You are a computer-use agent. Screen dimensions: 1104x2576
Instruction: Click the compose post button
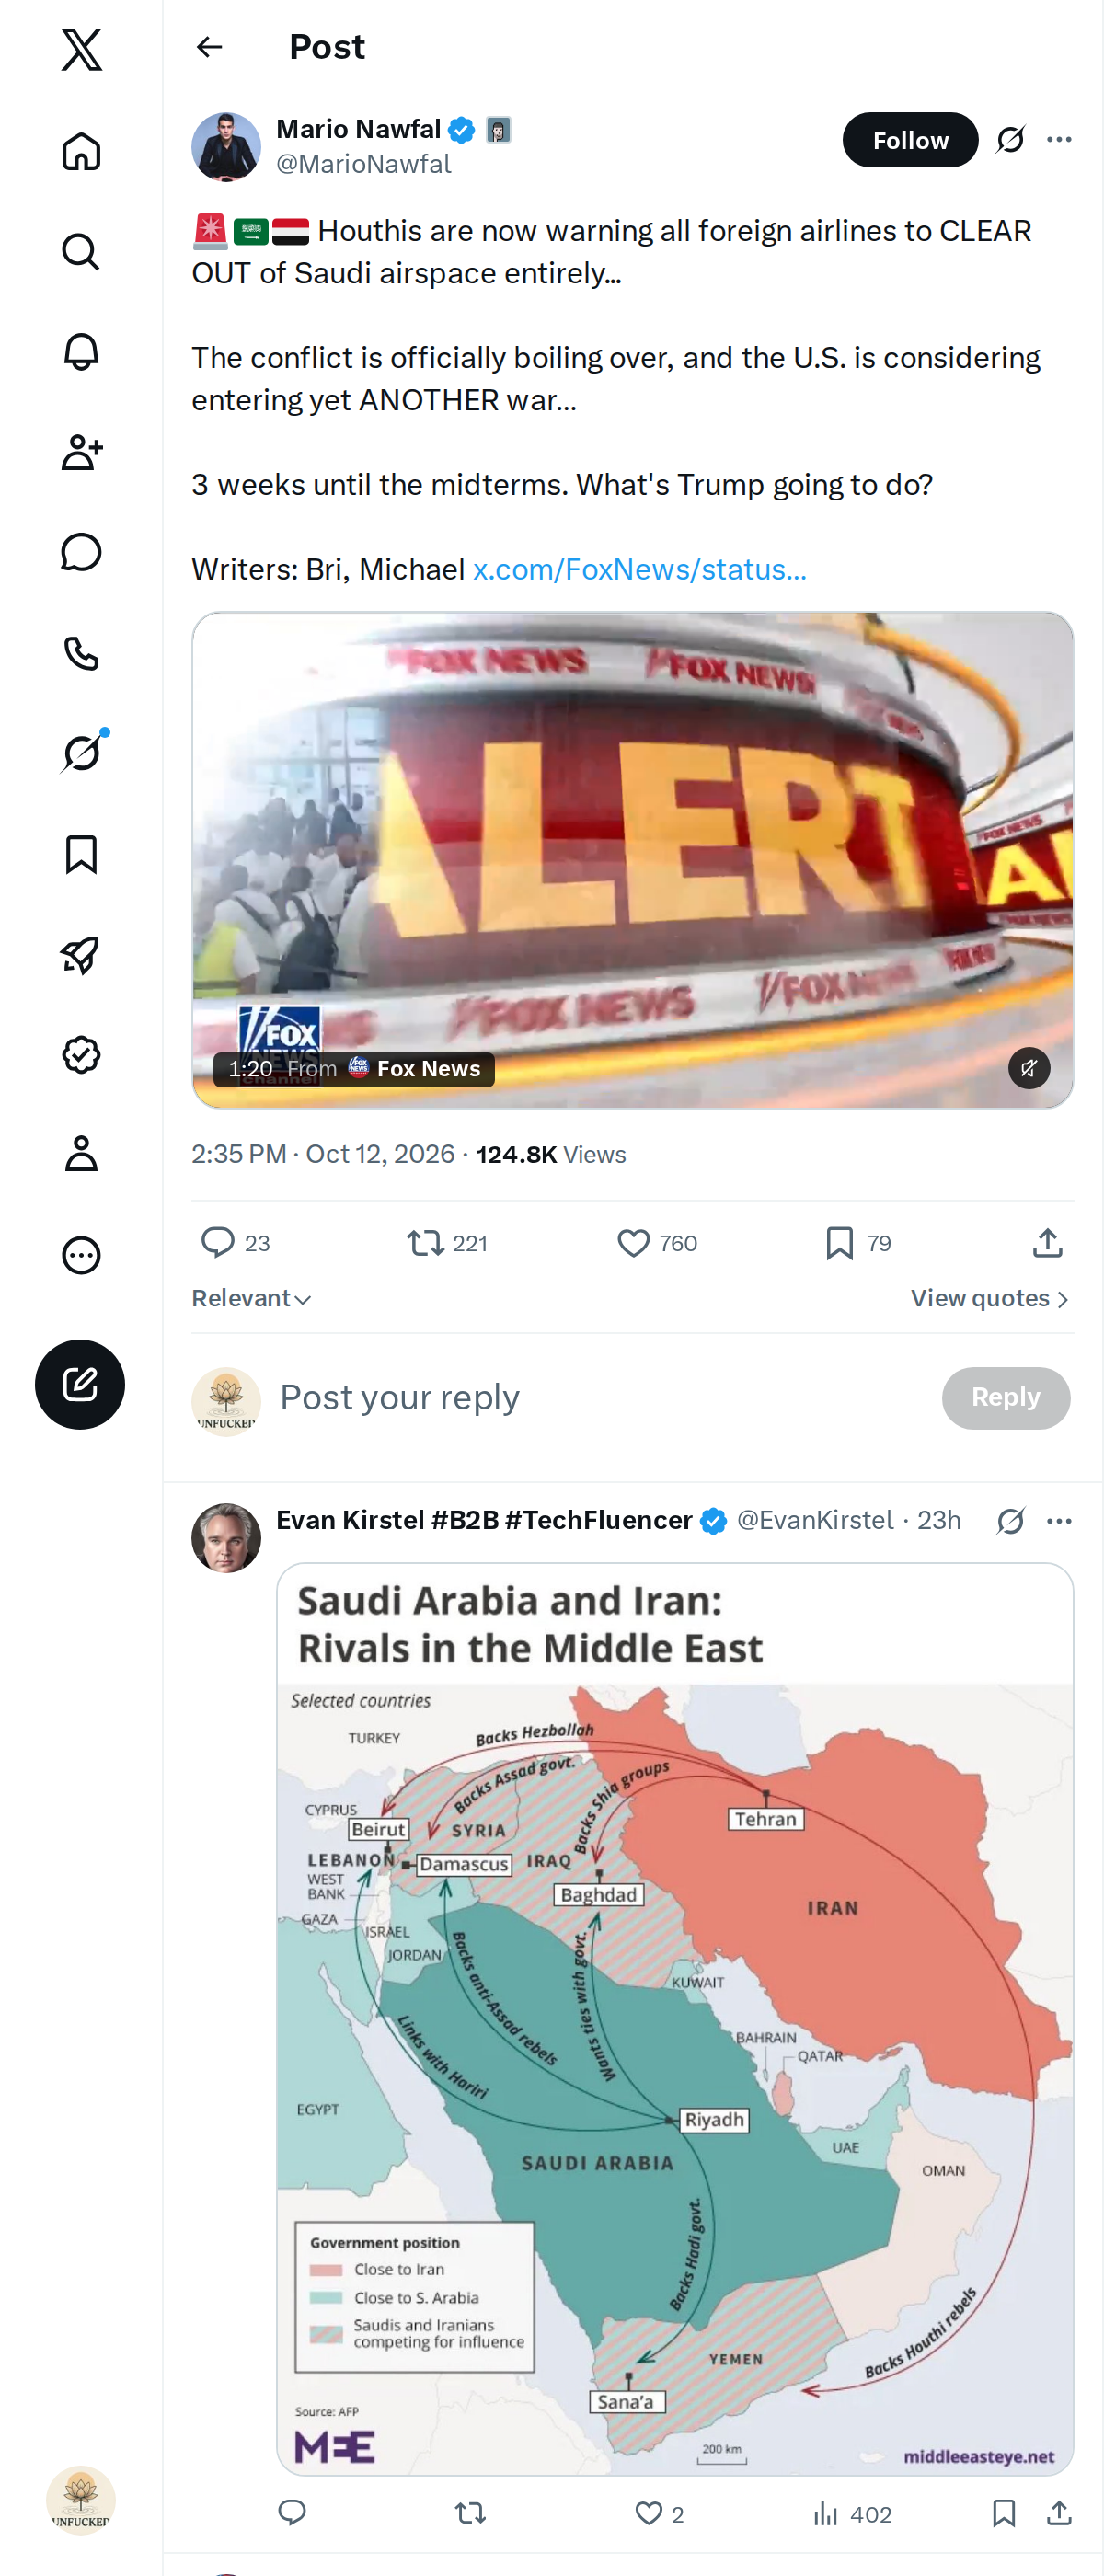80,1384
